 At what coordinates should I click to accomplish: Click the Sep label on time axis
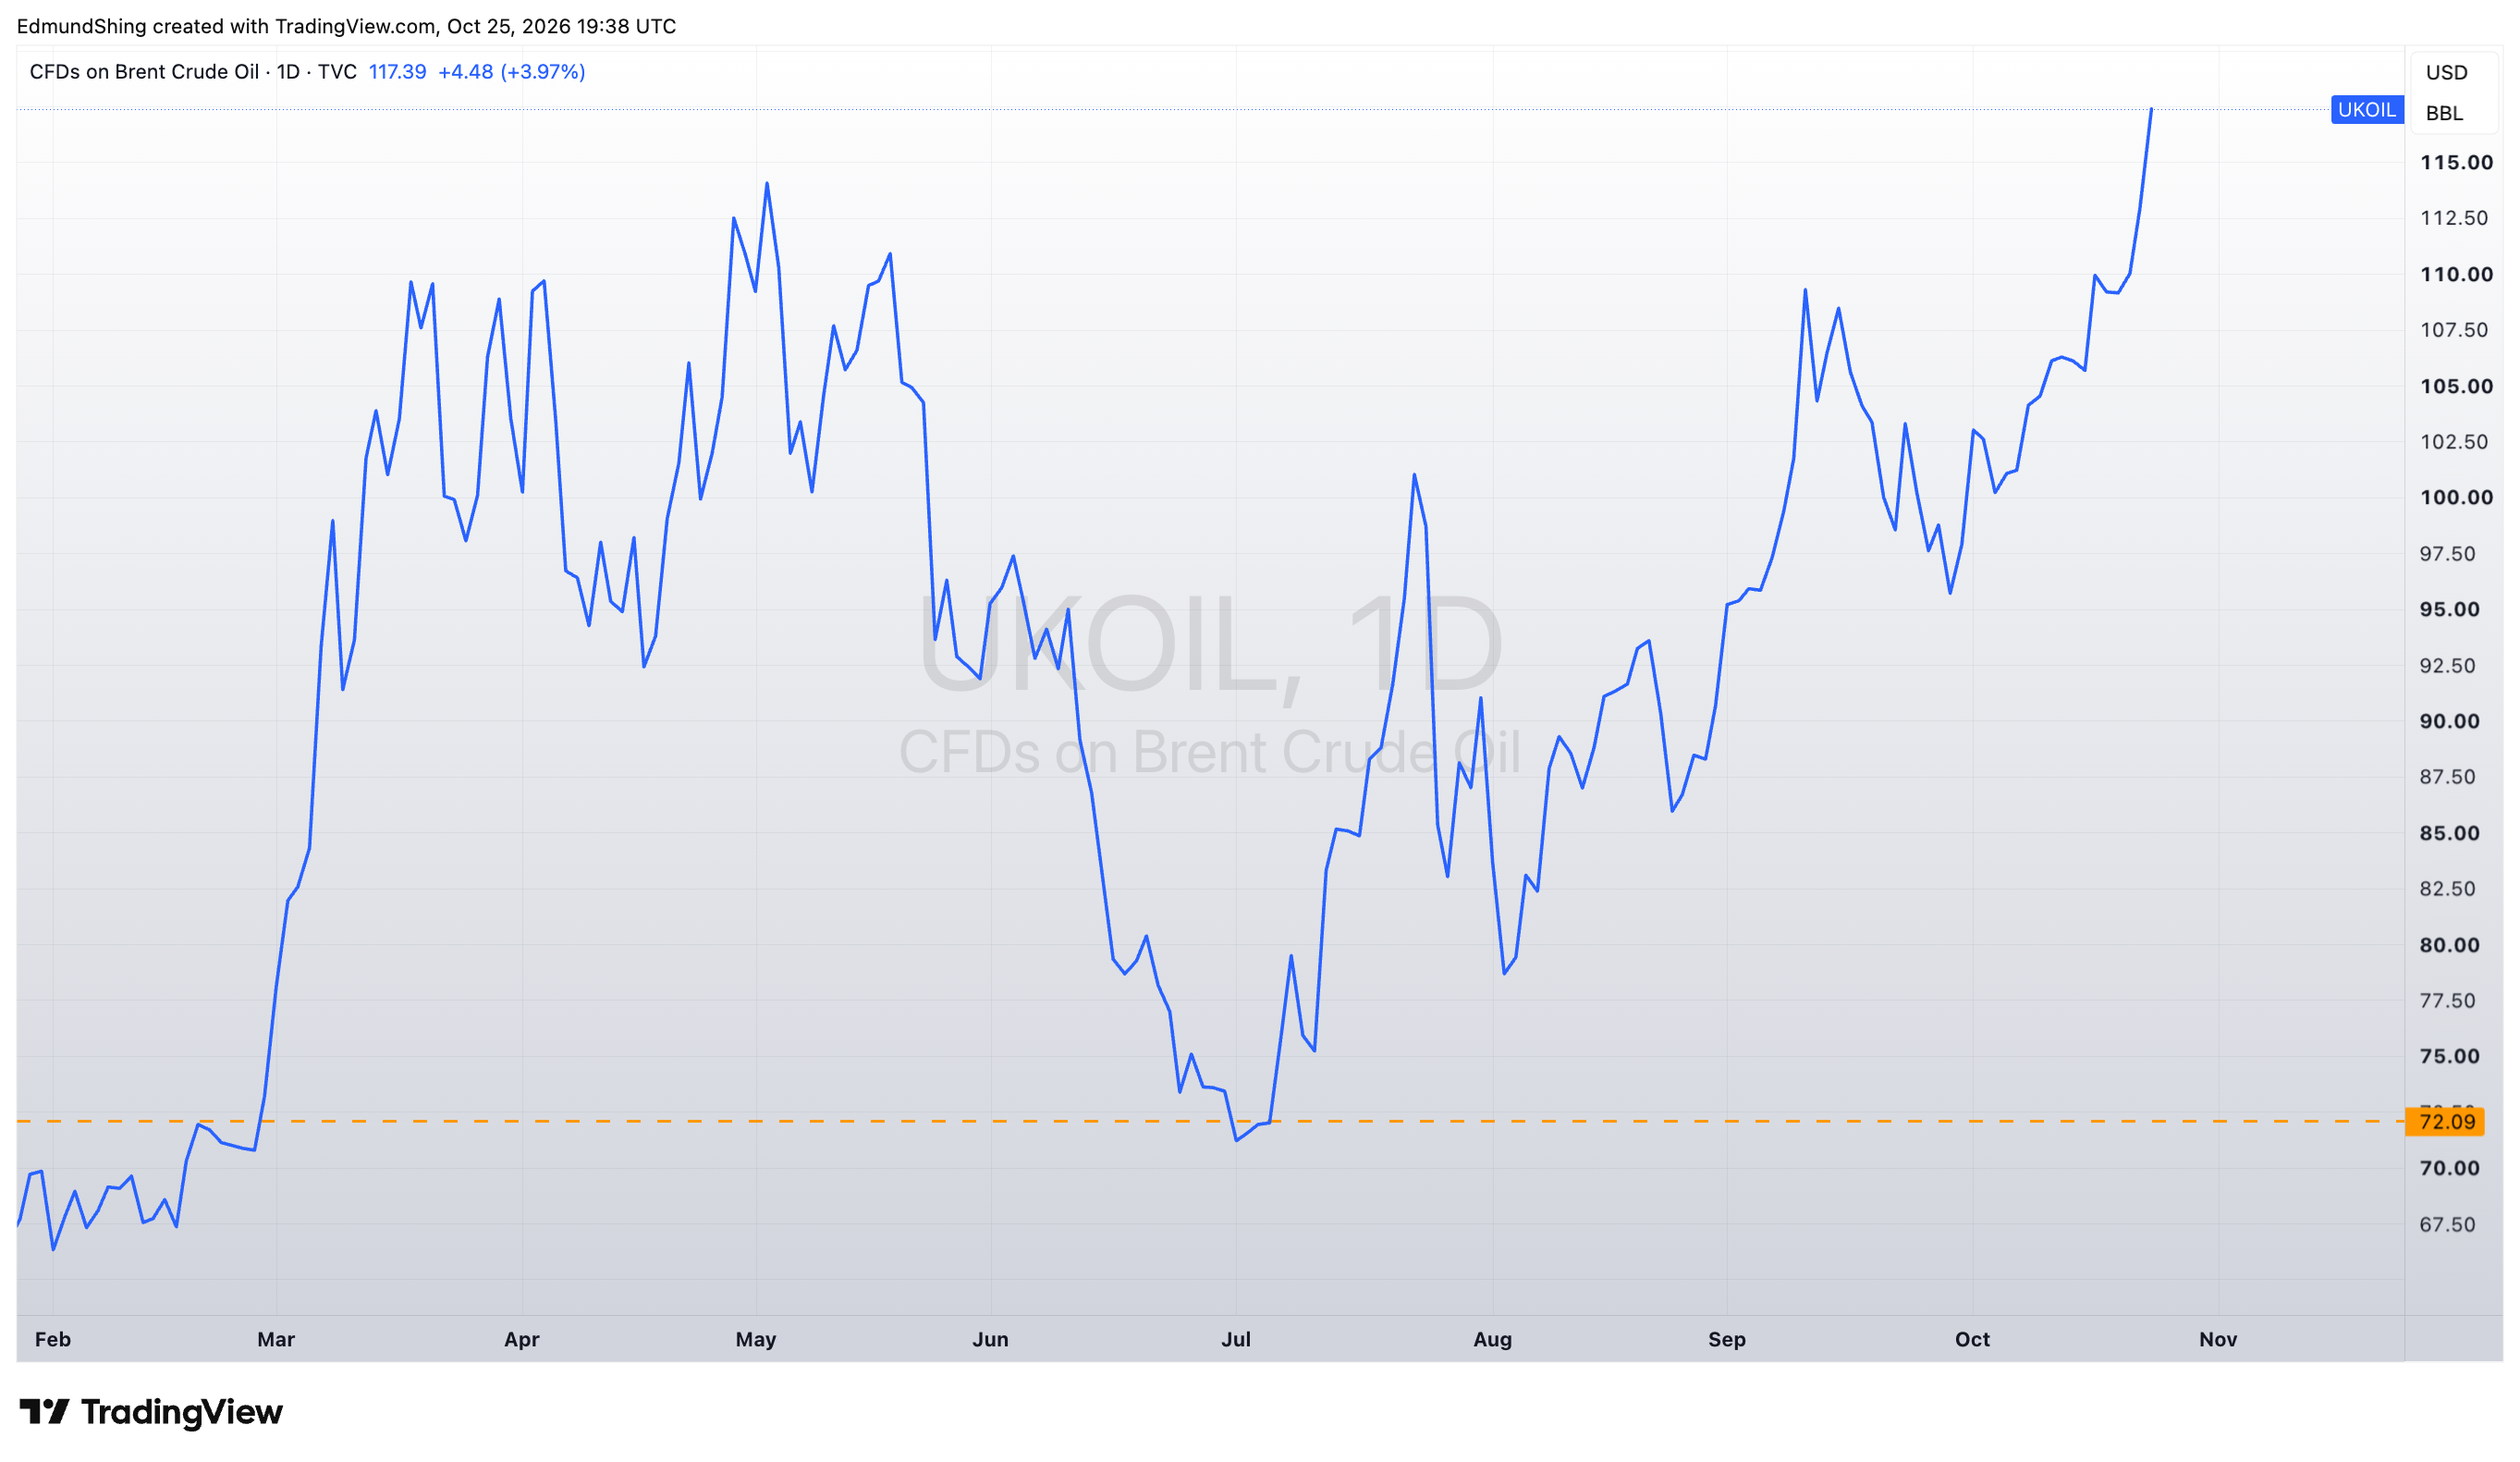1727,1339
